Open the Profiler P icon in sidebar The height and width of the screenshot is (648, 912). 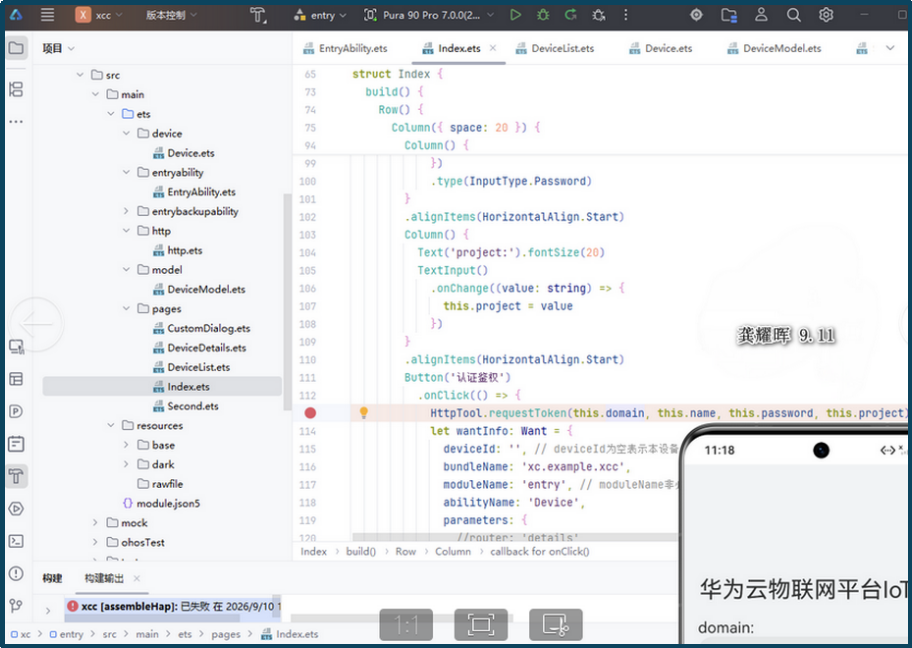(16, 411)
